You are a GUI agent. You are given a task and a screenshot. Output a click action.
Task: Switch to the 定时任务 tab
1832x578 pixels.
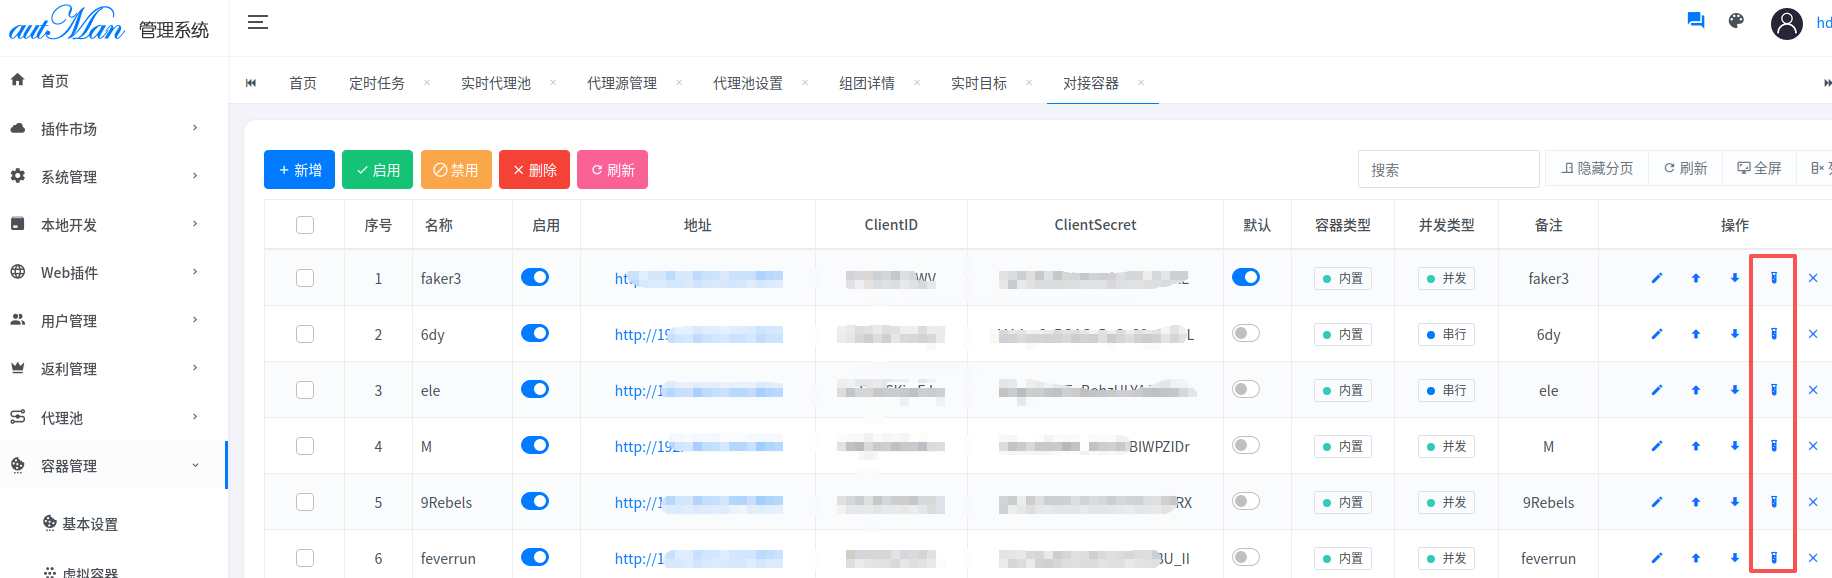376,83
